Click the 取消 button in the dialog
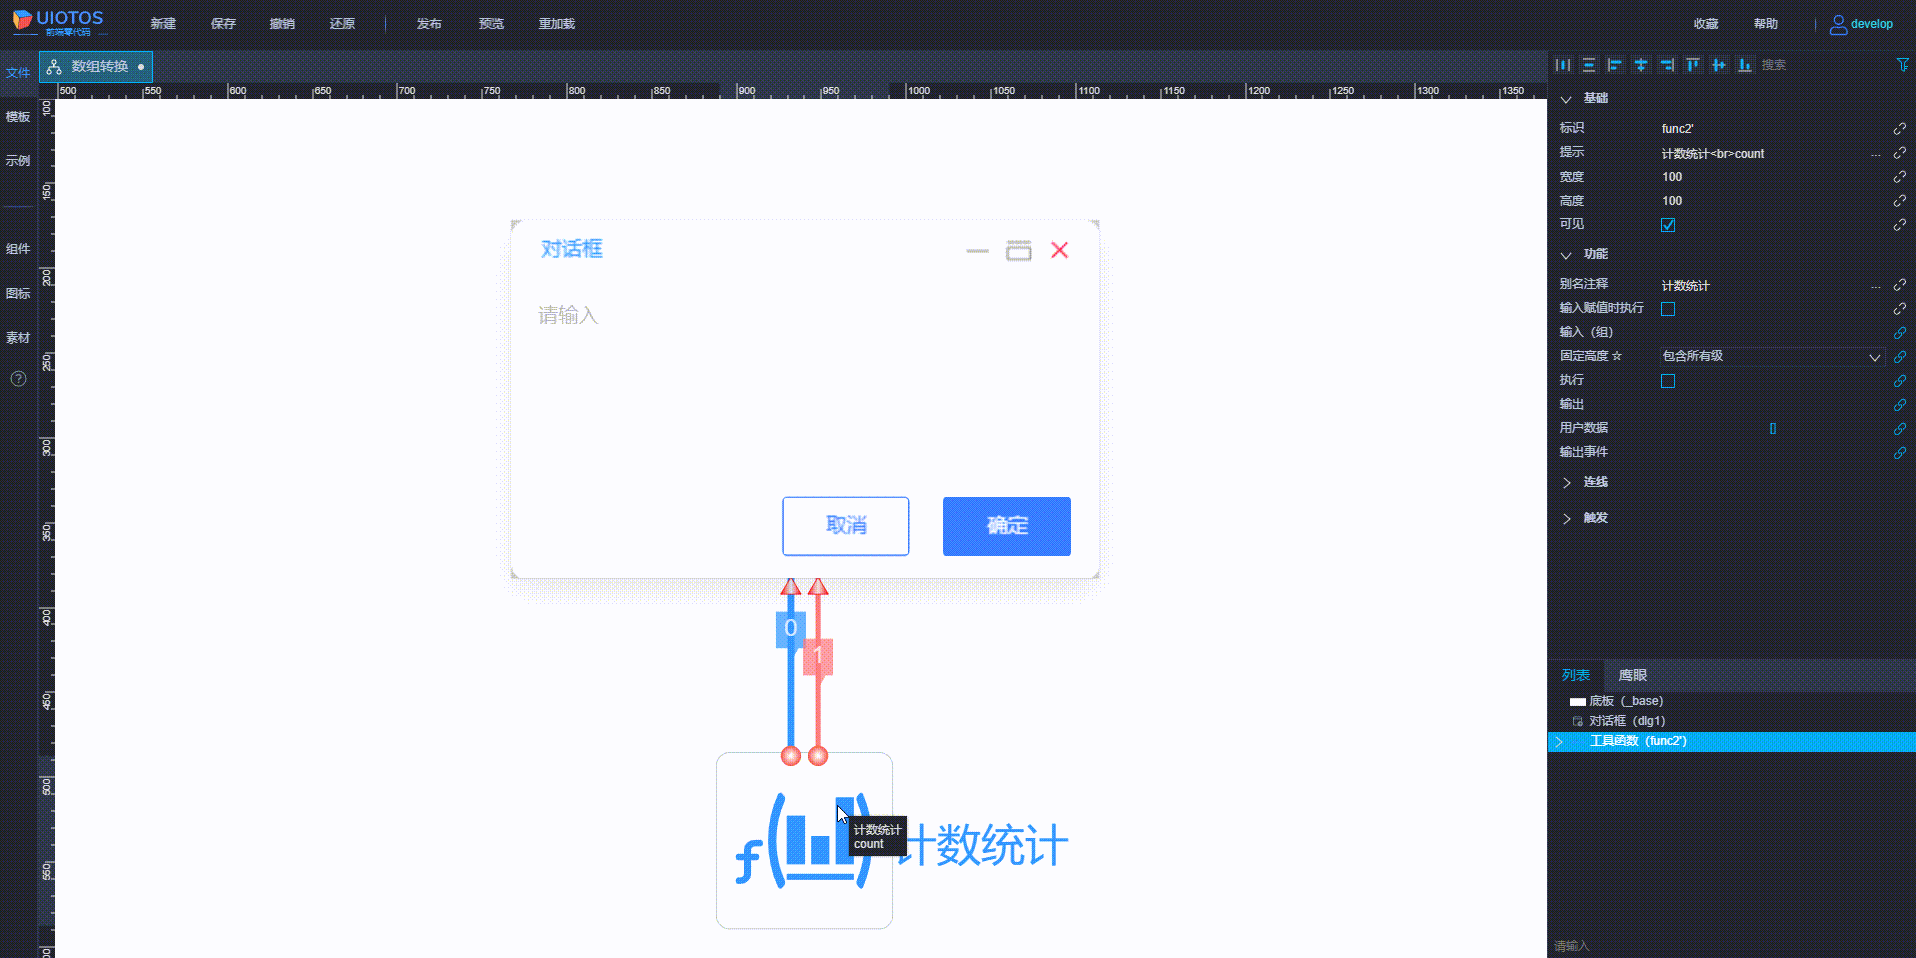 point(845,526)
